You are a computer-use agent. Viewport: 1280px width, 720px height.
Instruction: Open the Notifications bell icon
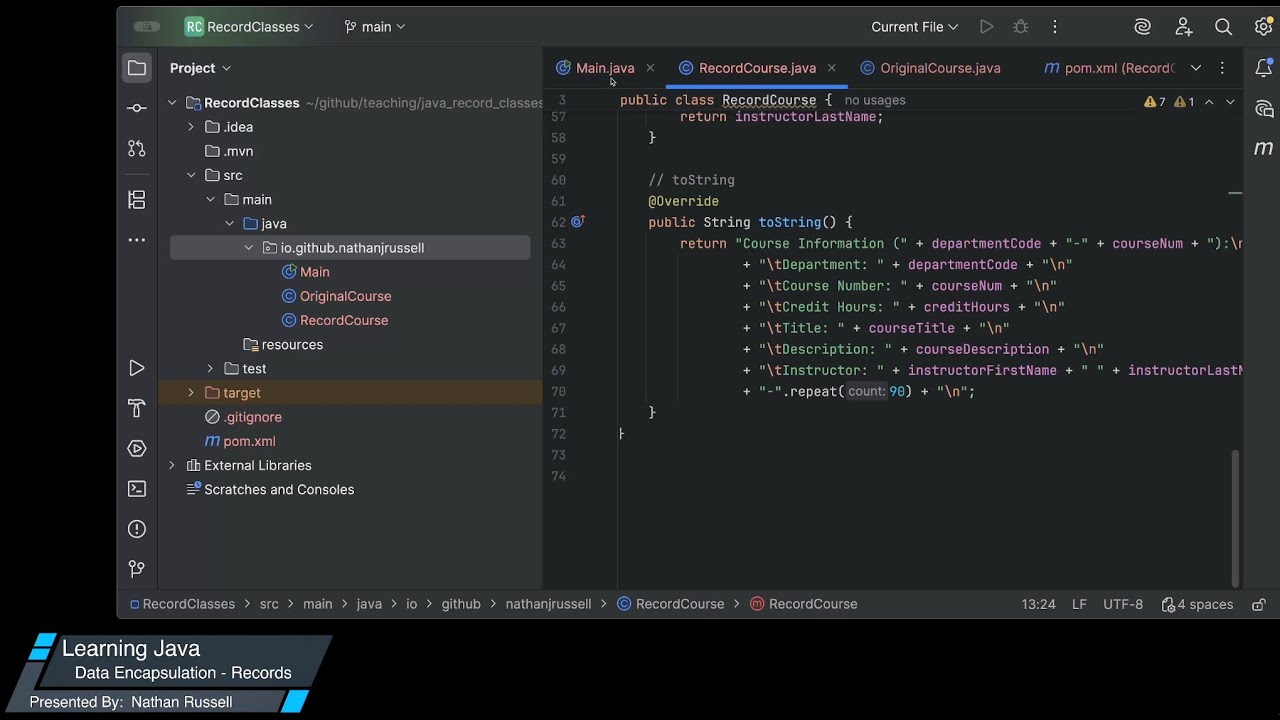(x=1264, y=68)
